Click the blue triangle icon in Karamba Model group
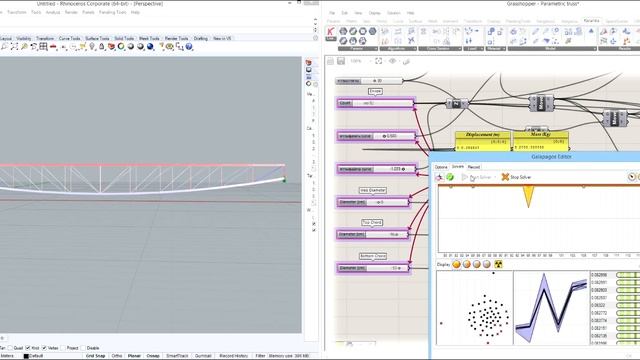This screenshot has height=360, width=640. point(591,31)
